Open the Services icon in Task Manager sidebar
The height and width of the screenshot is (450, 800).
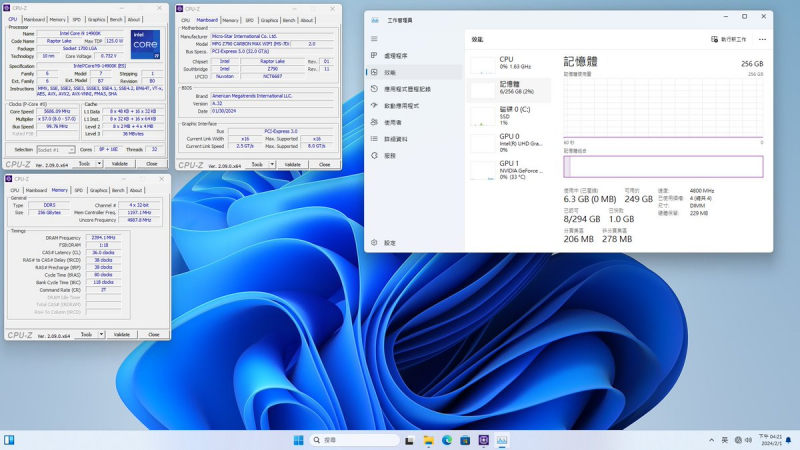coord(376,155)
